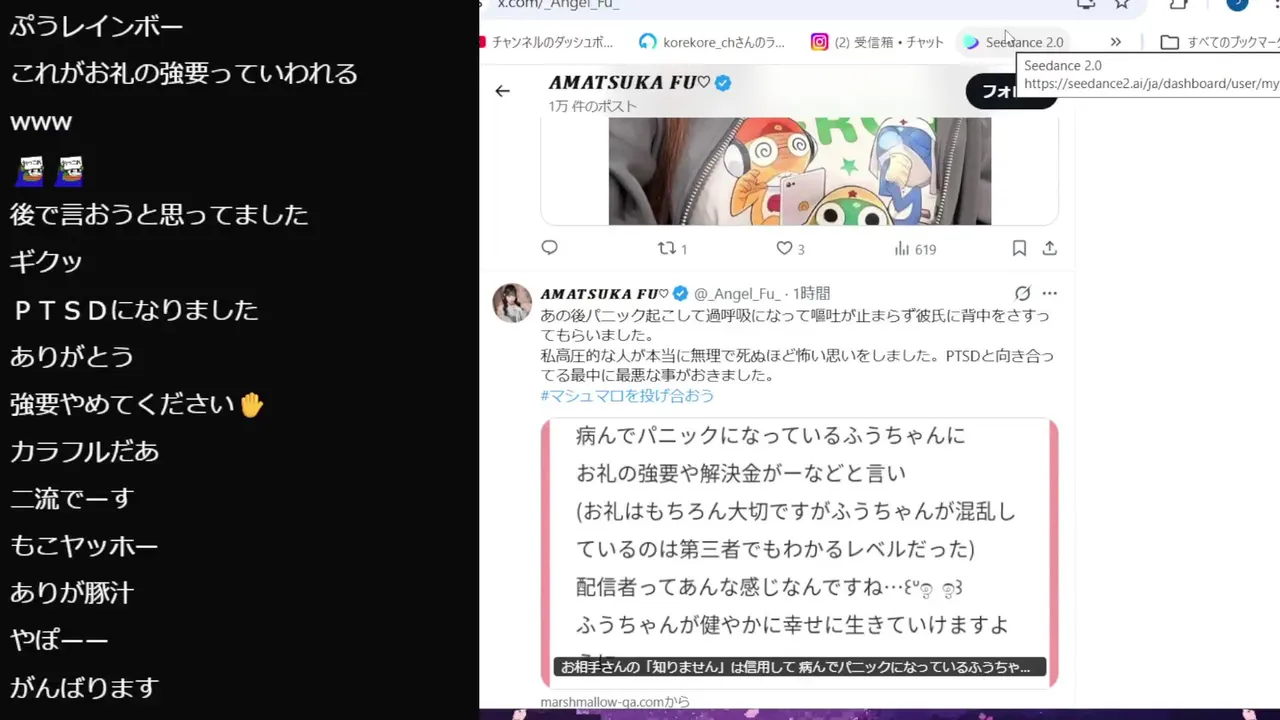Expand the hidden bookmarks chevron

pos(1115,42)
